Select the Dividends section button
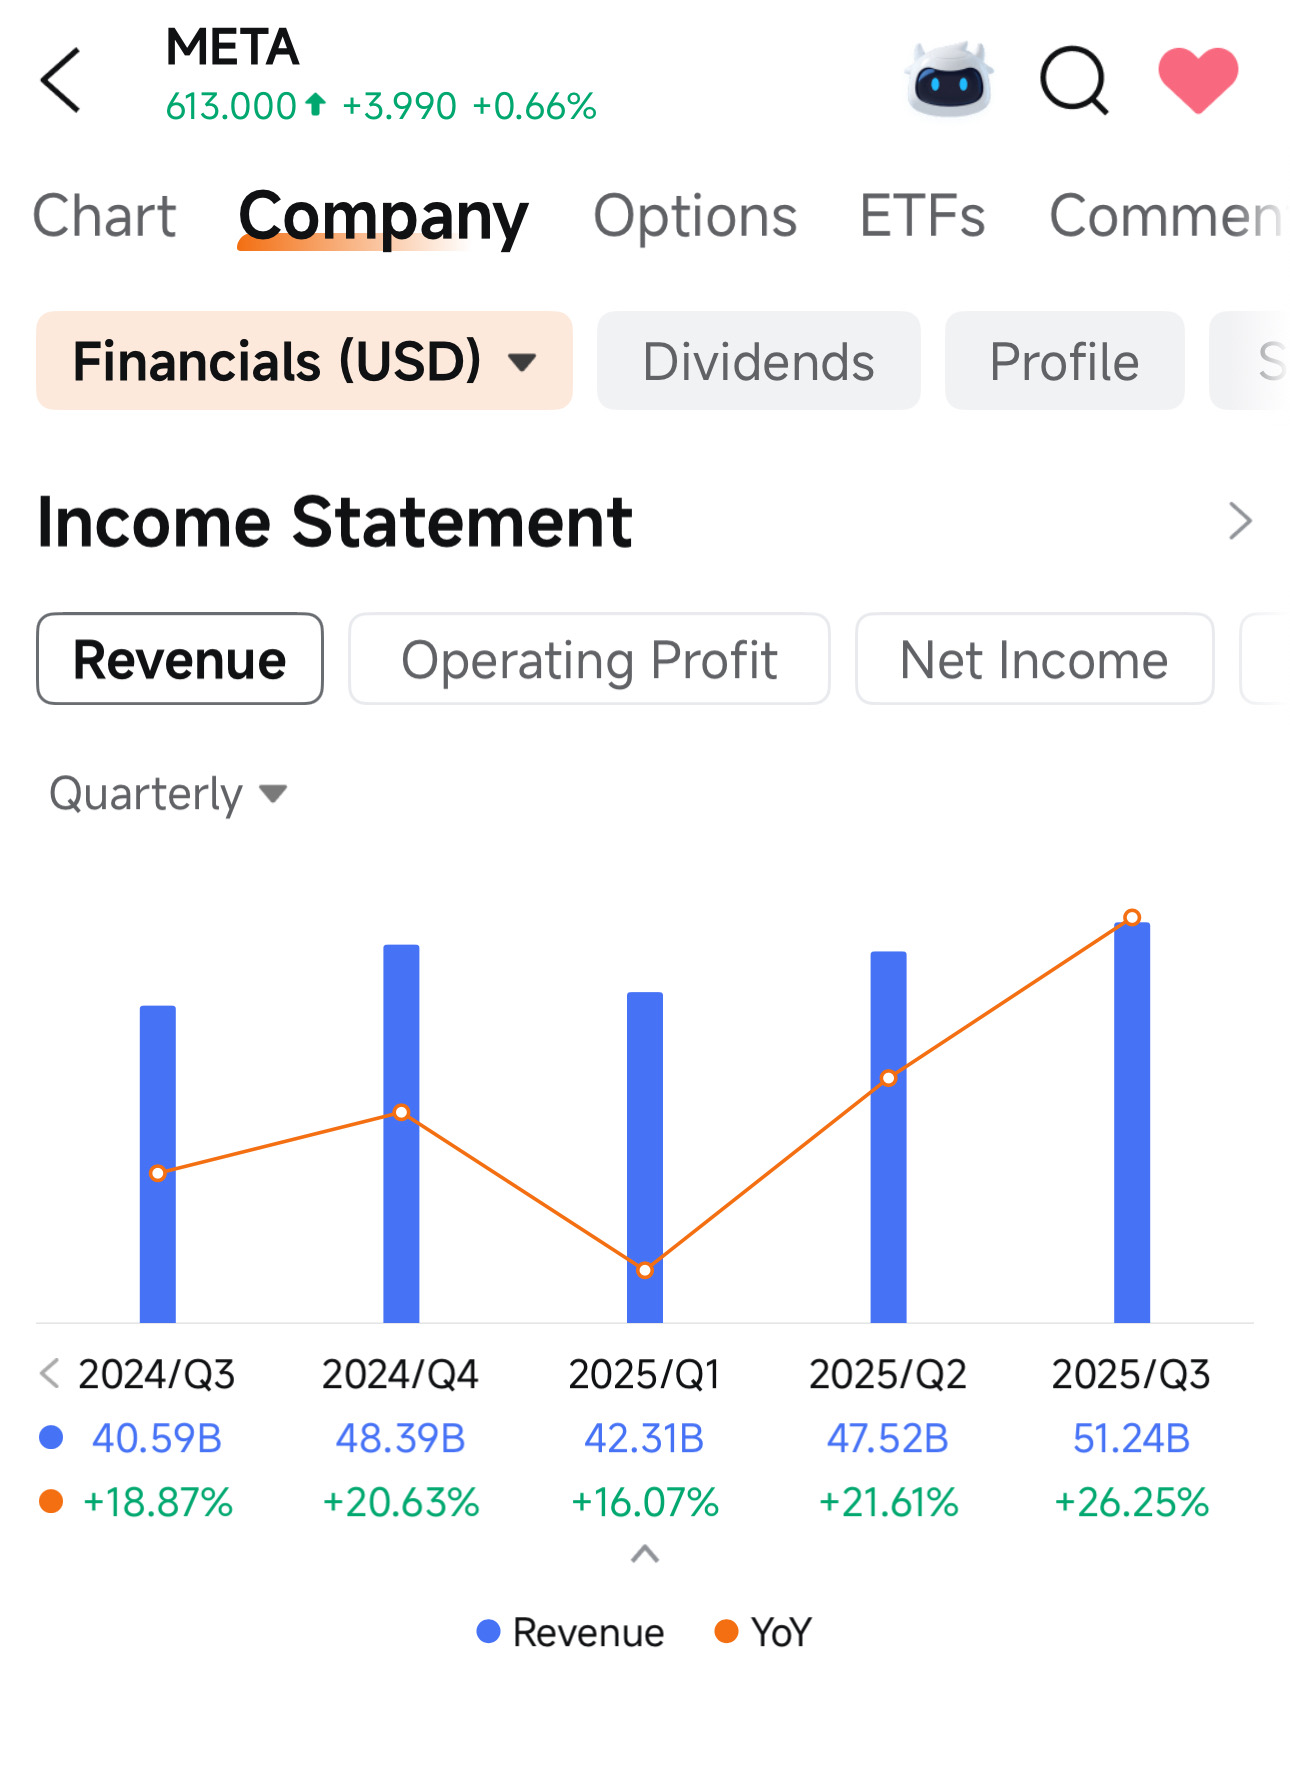This screenshot has height=1768, width=1290. pyautogui.click(x=758, y=361)
